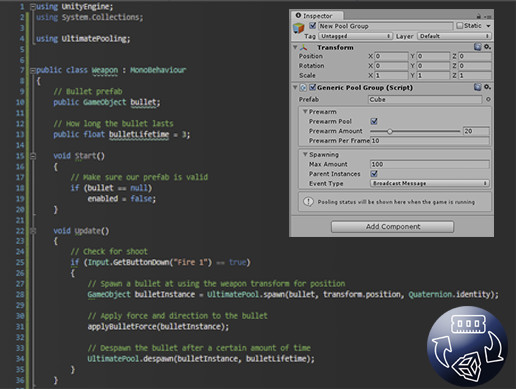516x389 pixels.
Task: Open the Event Type dropdown
Action: tap(429, 183)
